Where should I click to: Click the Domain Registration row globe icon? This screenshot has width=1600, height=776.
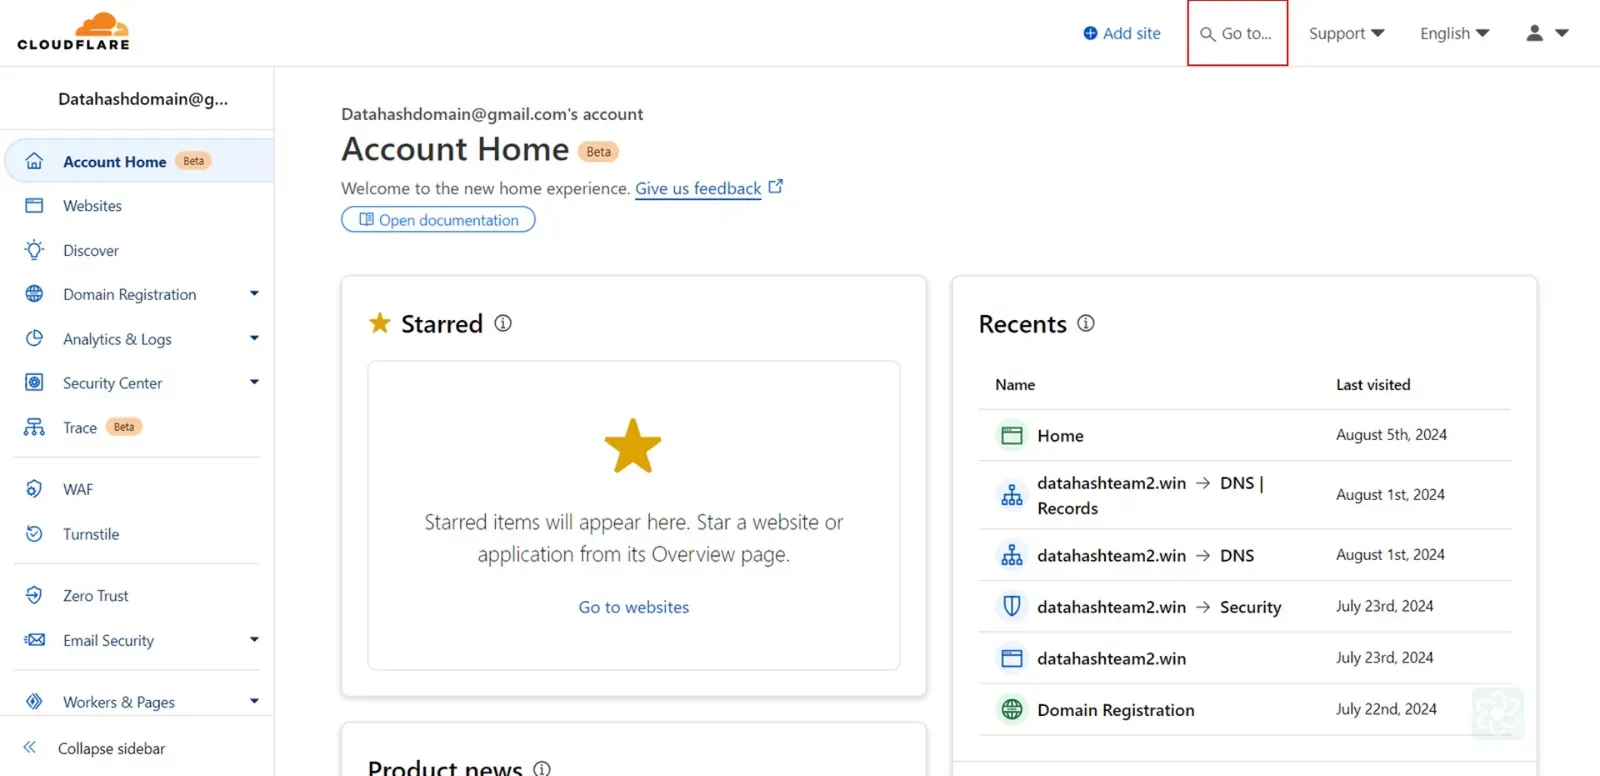1012,709
